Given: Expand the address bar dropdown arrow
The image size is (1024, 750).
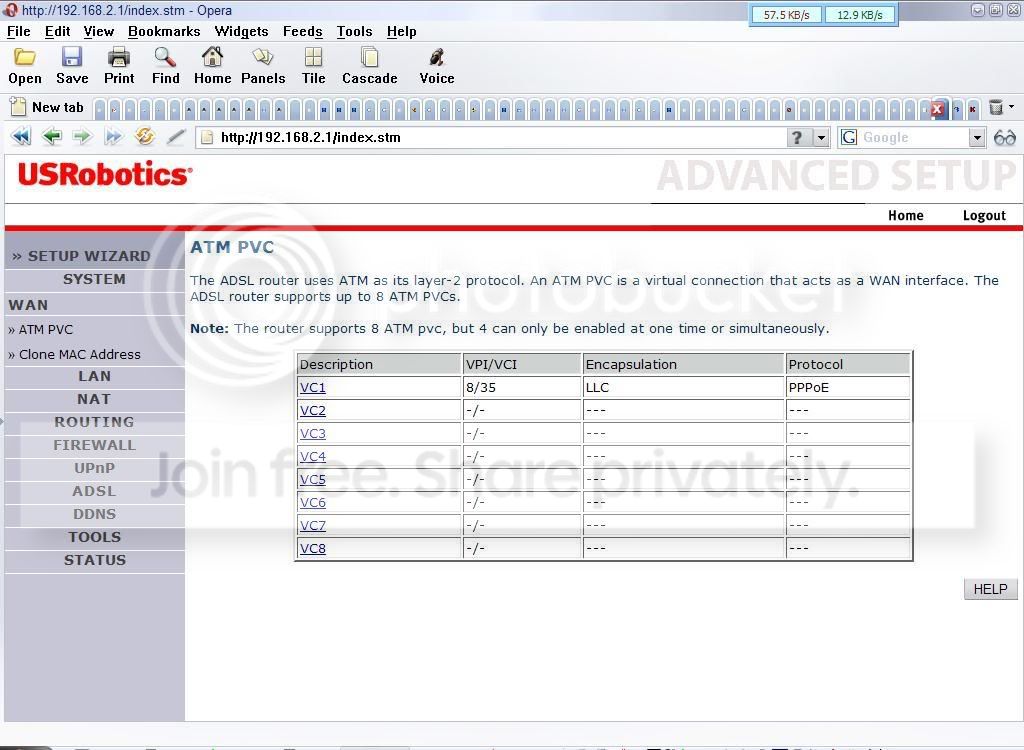Looking at the screenshot, I should 821,138.
